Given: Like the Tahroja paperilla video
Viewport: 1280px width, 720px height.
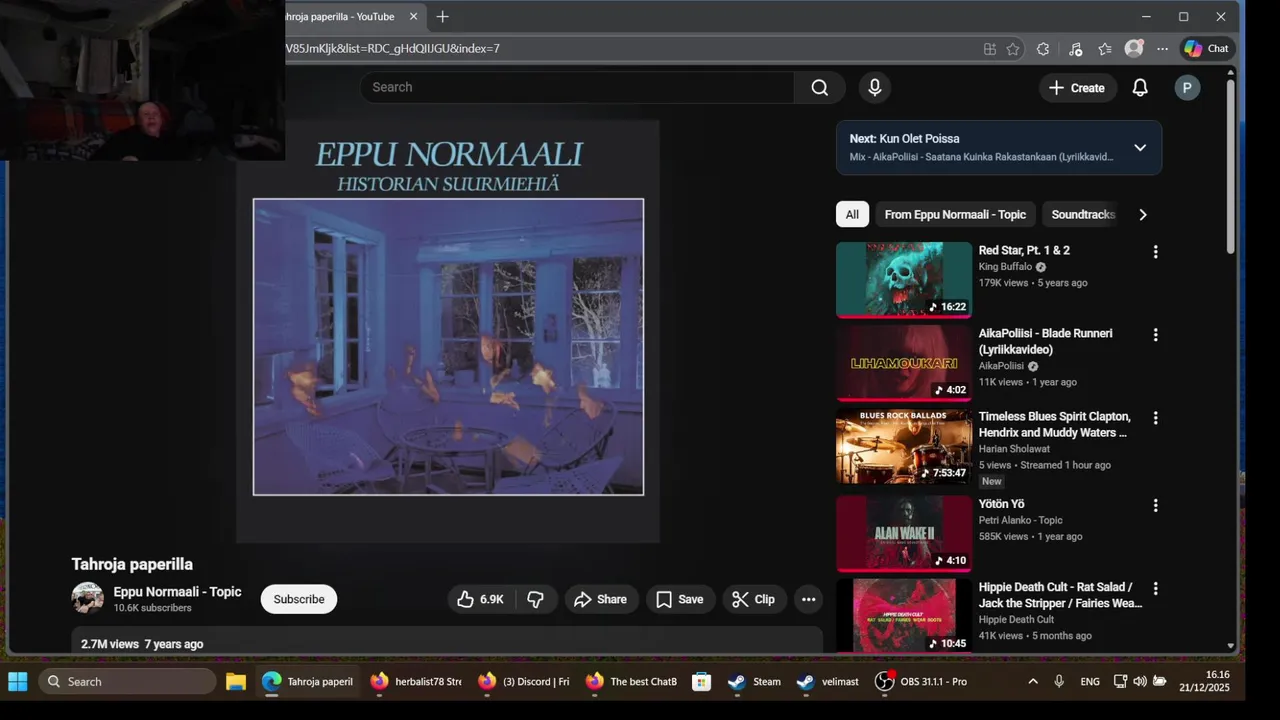Looking at the screenshot, I should pyautogui.click(x=481, y=599).
